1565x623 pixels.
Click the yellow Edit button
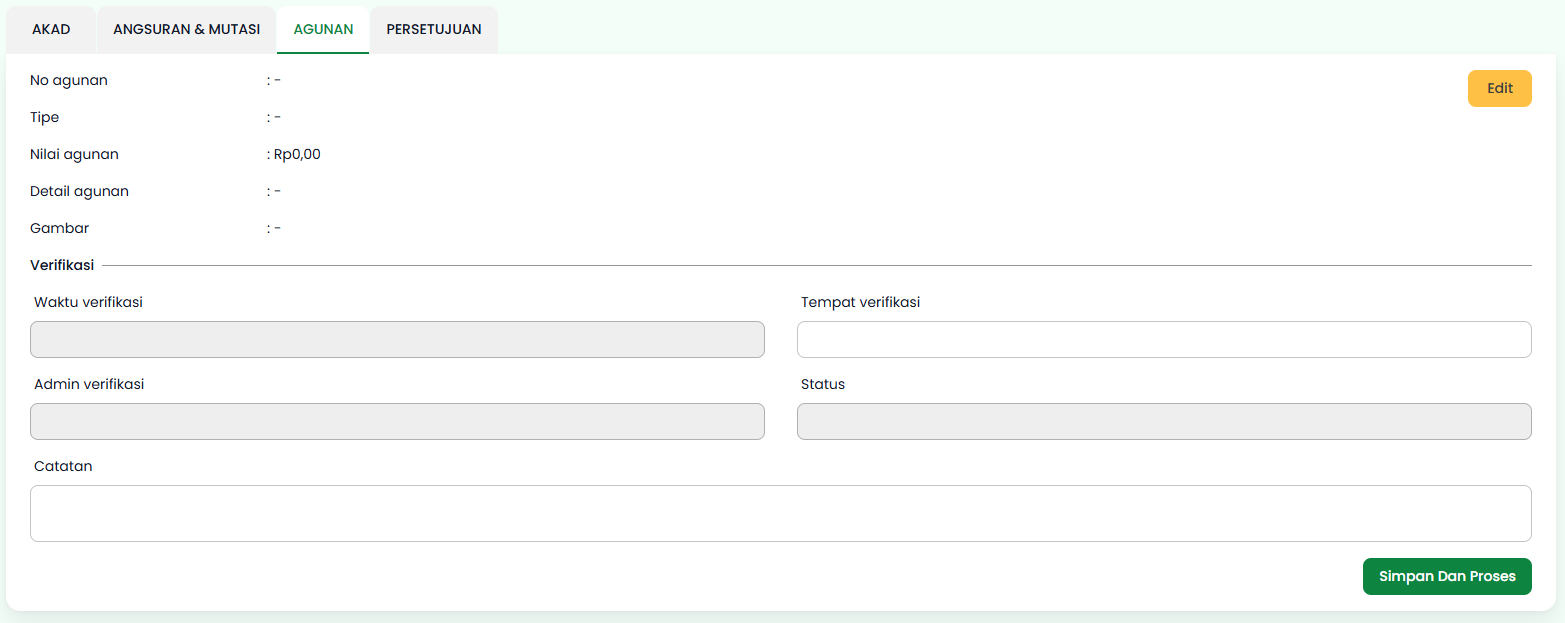[x=1499, y=88]
